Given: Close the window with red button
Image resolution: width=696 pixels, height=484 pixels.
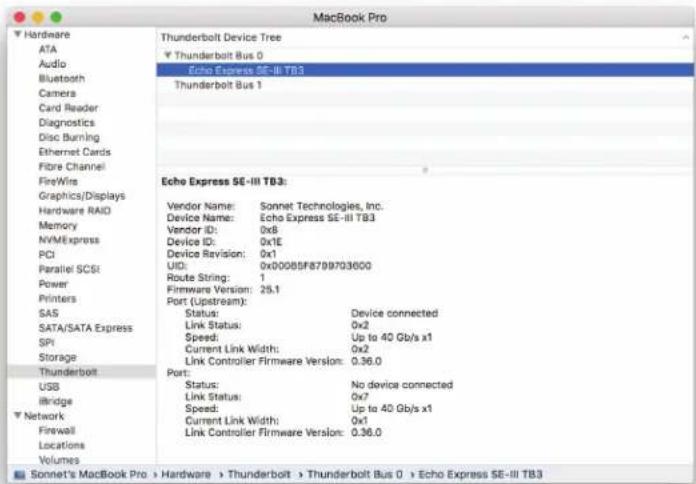Looking at the screenshot, I should (x=20, y=17).
